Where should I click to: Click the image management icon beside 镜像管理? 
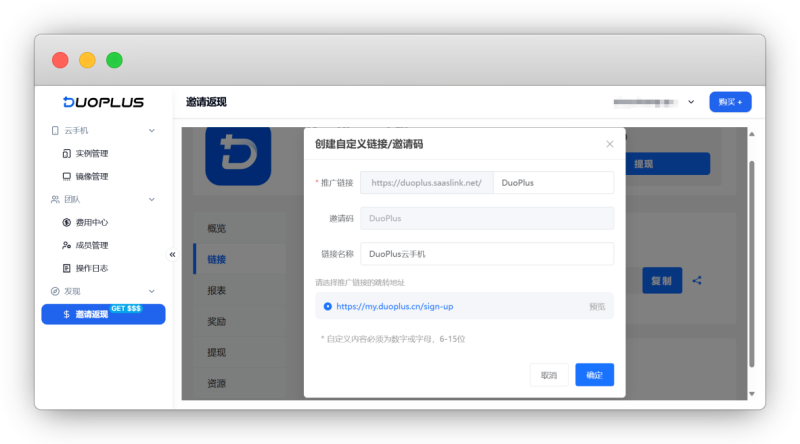[x=66, y=177]
